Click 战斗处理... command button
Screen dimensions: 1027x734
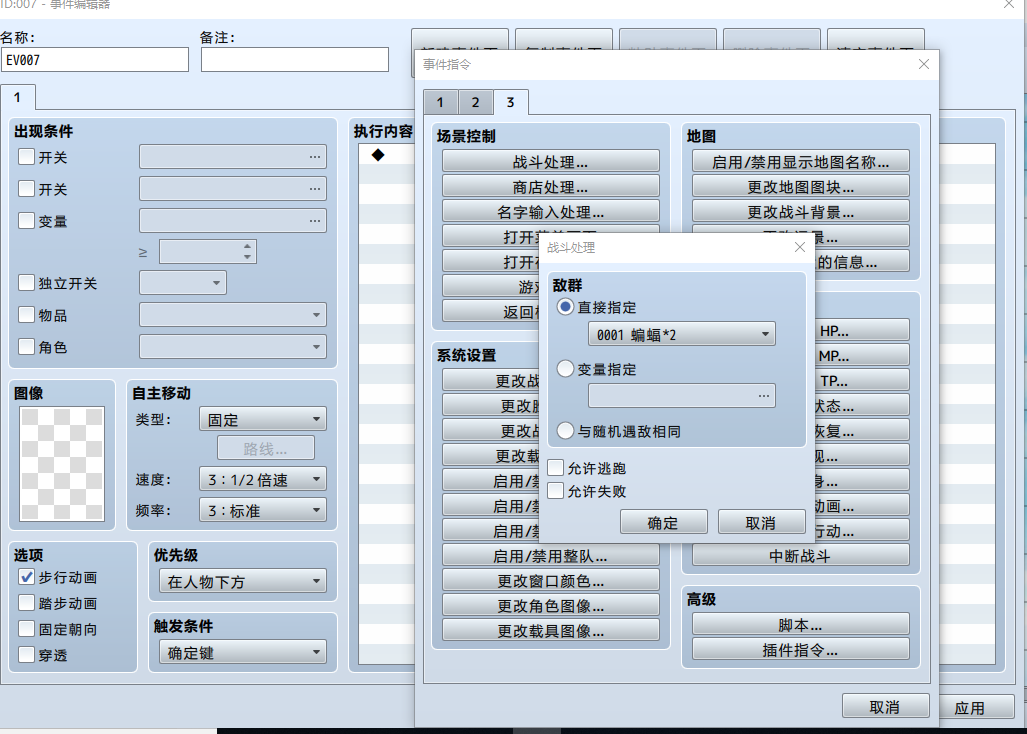click(550, 162)
